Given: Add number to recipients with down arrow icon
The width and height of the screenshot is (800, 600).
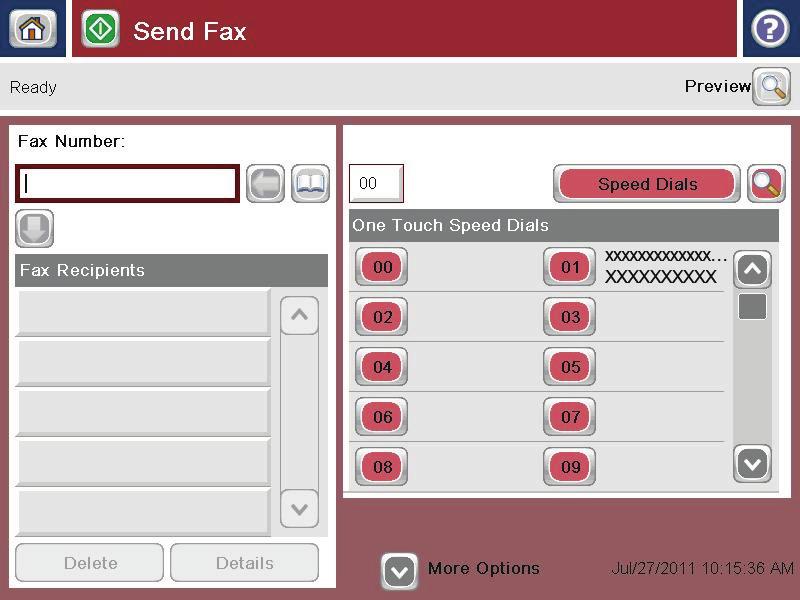Looking at the screenshot, I should click(x=34, y=228).
